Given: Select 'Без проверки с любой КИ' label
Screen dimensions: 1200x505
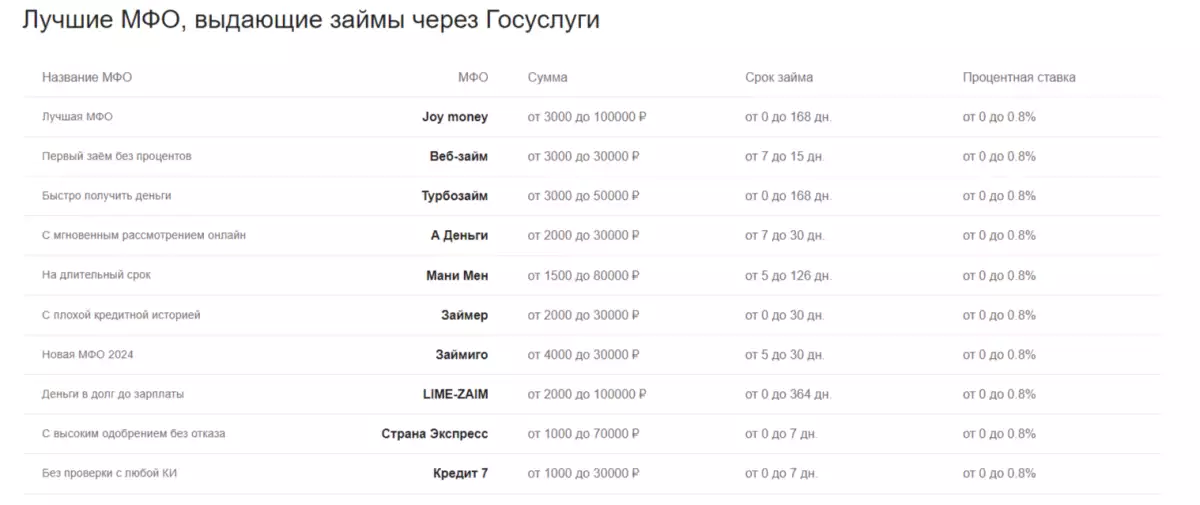Looking at the screenshot, I should pos(111,473).
